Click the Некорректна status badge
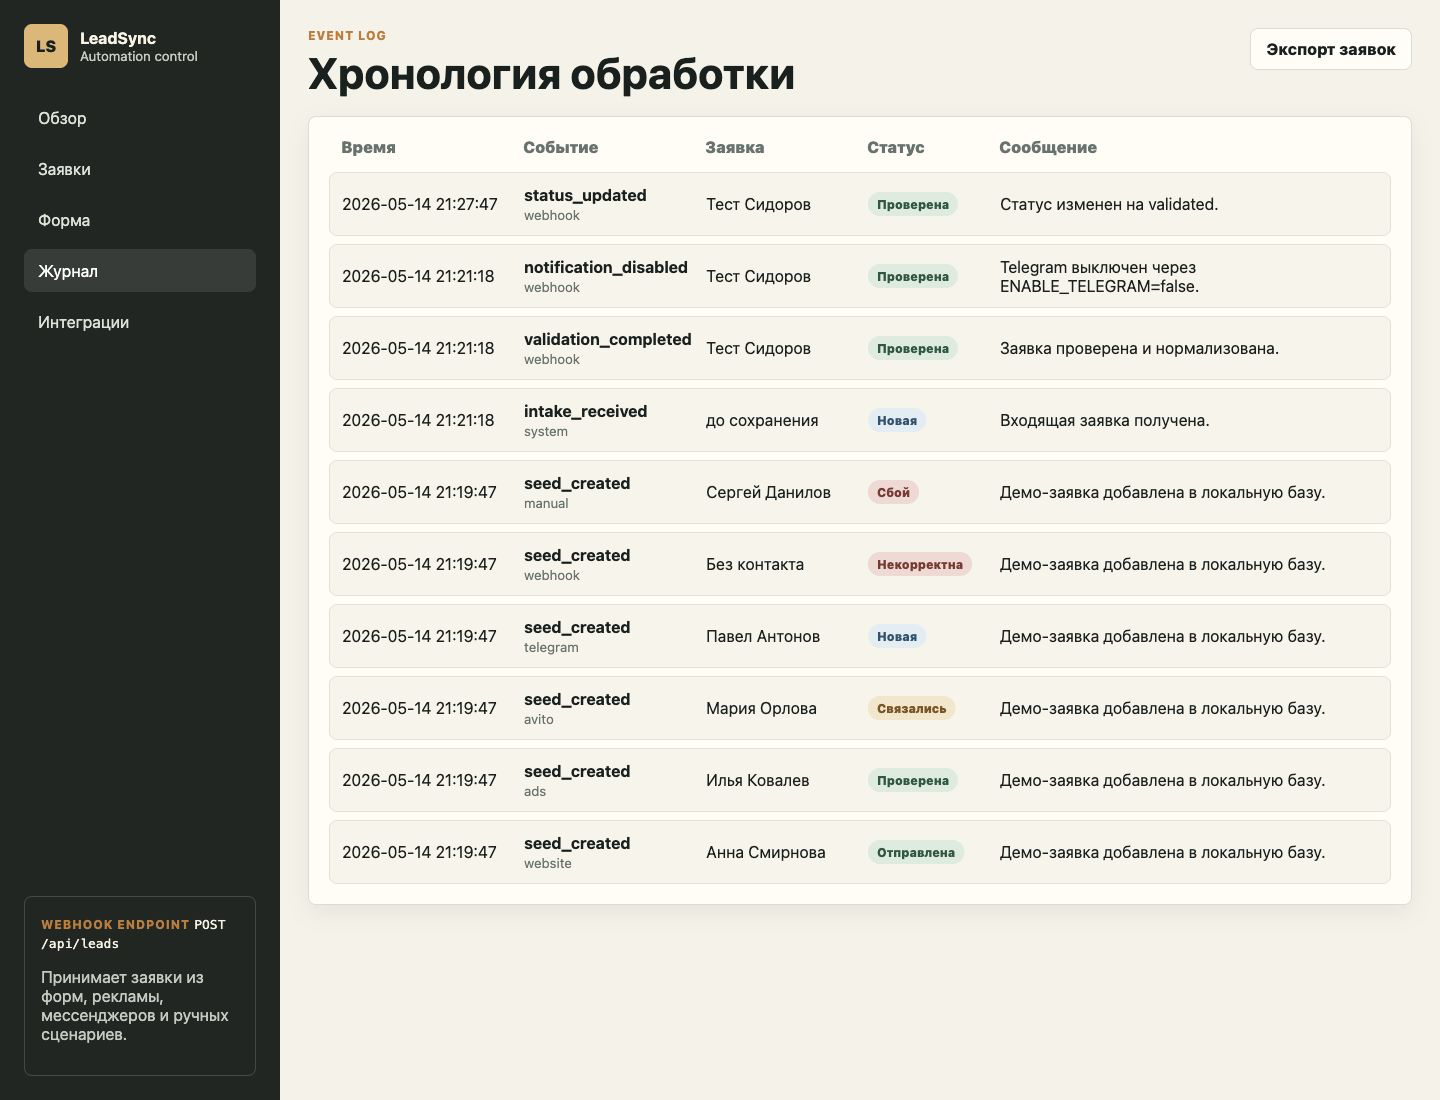The height and width of the screenshot is (1100, 1440). (919, 564)
